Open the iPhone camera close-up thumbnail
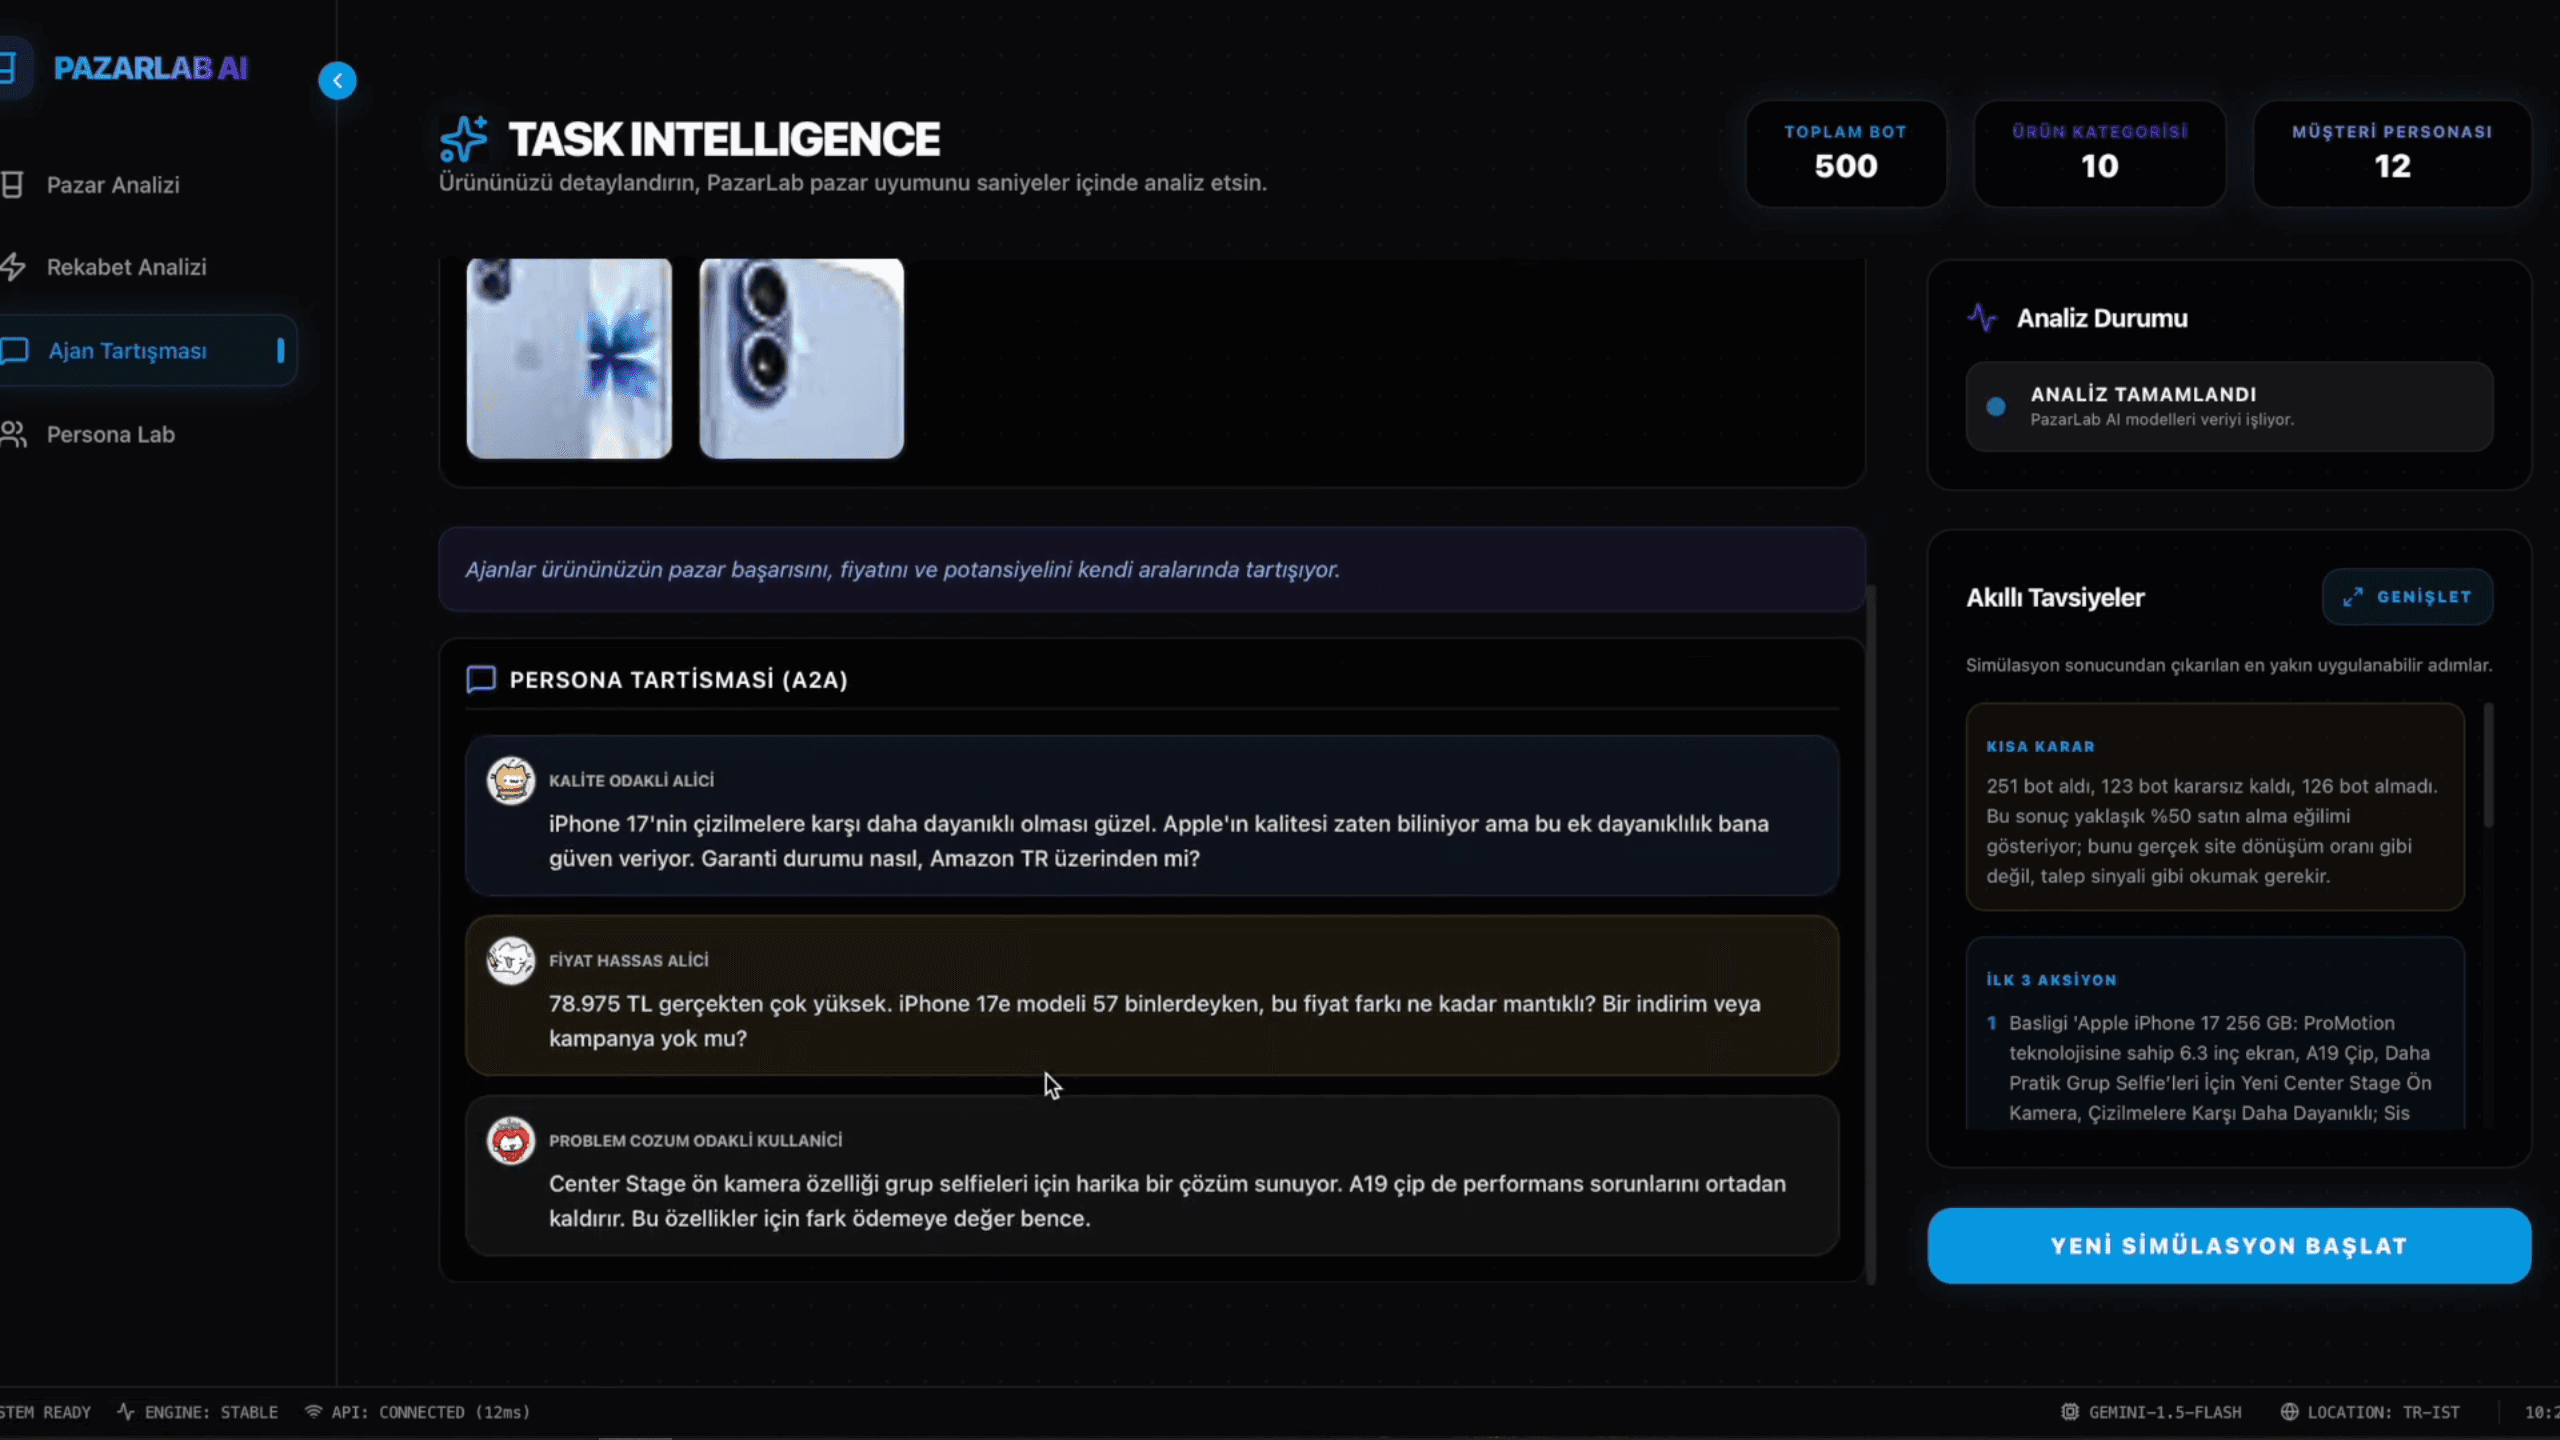The height and width of the screenshot is (1440, 2560). tap(801, 358)
